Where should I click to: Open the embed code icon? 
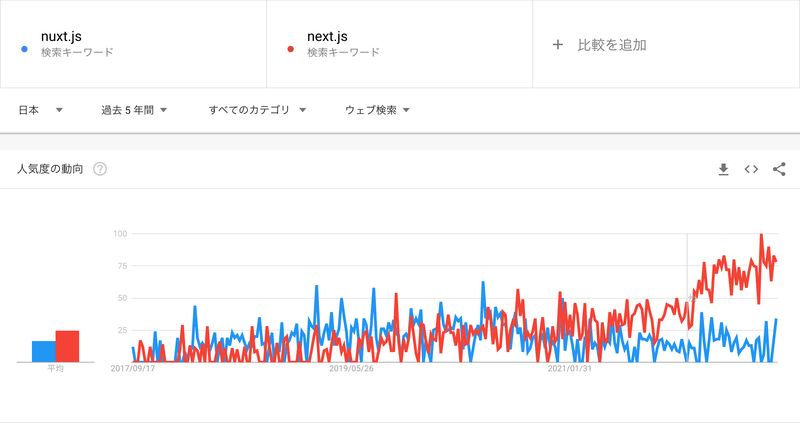click(751, 169)
